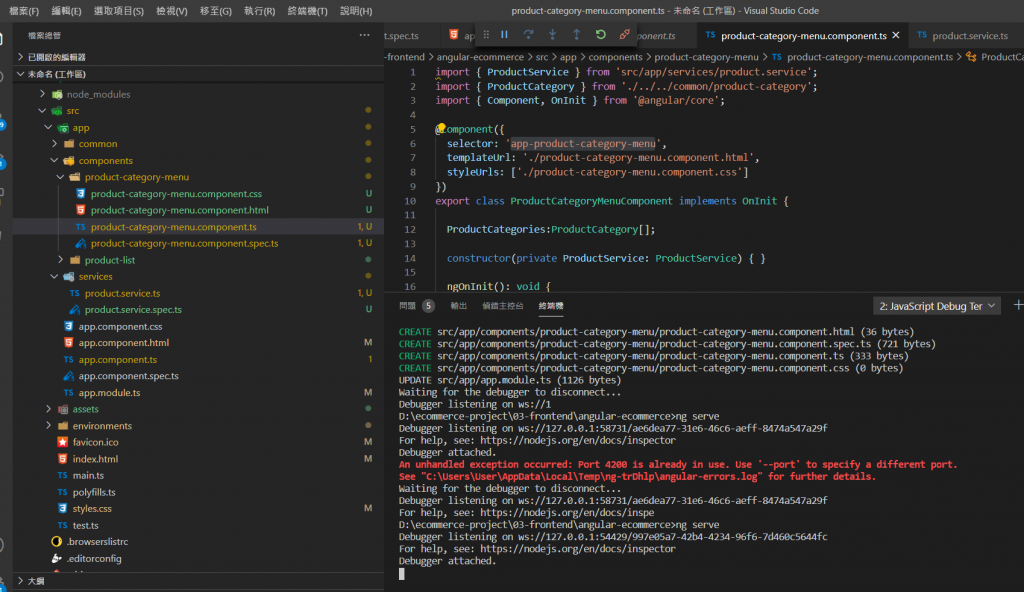The image size is (1024, 592).
Task: Expand the node_modules folder
Action: coord(98,94)
